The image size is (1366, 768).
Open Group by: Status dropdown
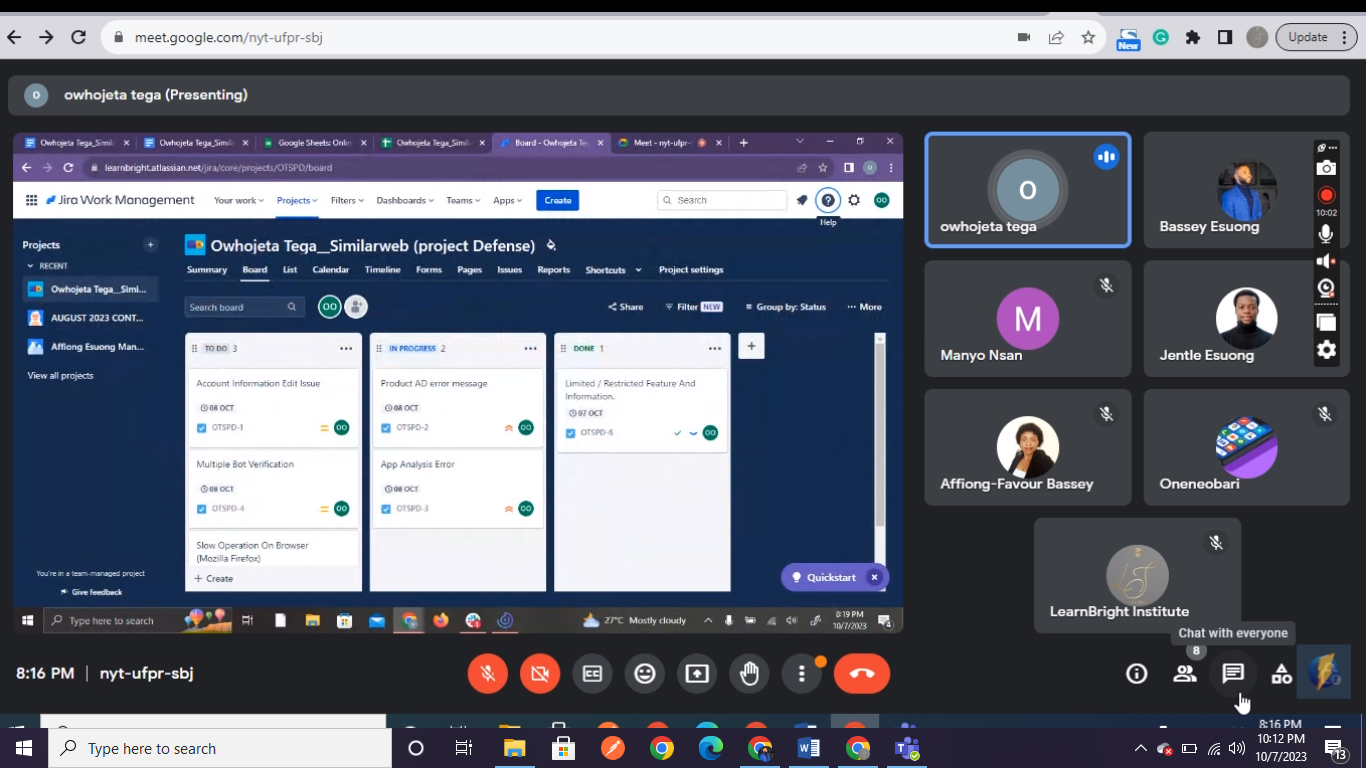coord(785,307)
